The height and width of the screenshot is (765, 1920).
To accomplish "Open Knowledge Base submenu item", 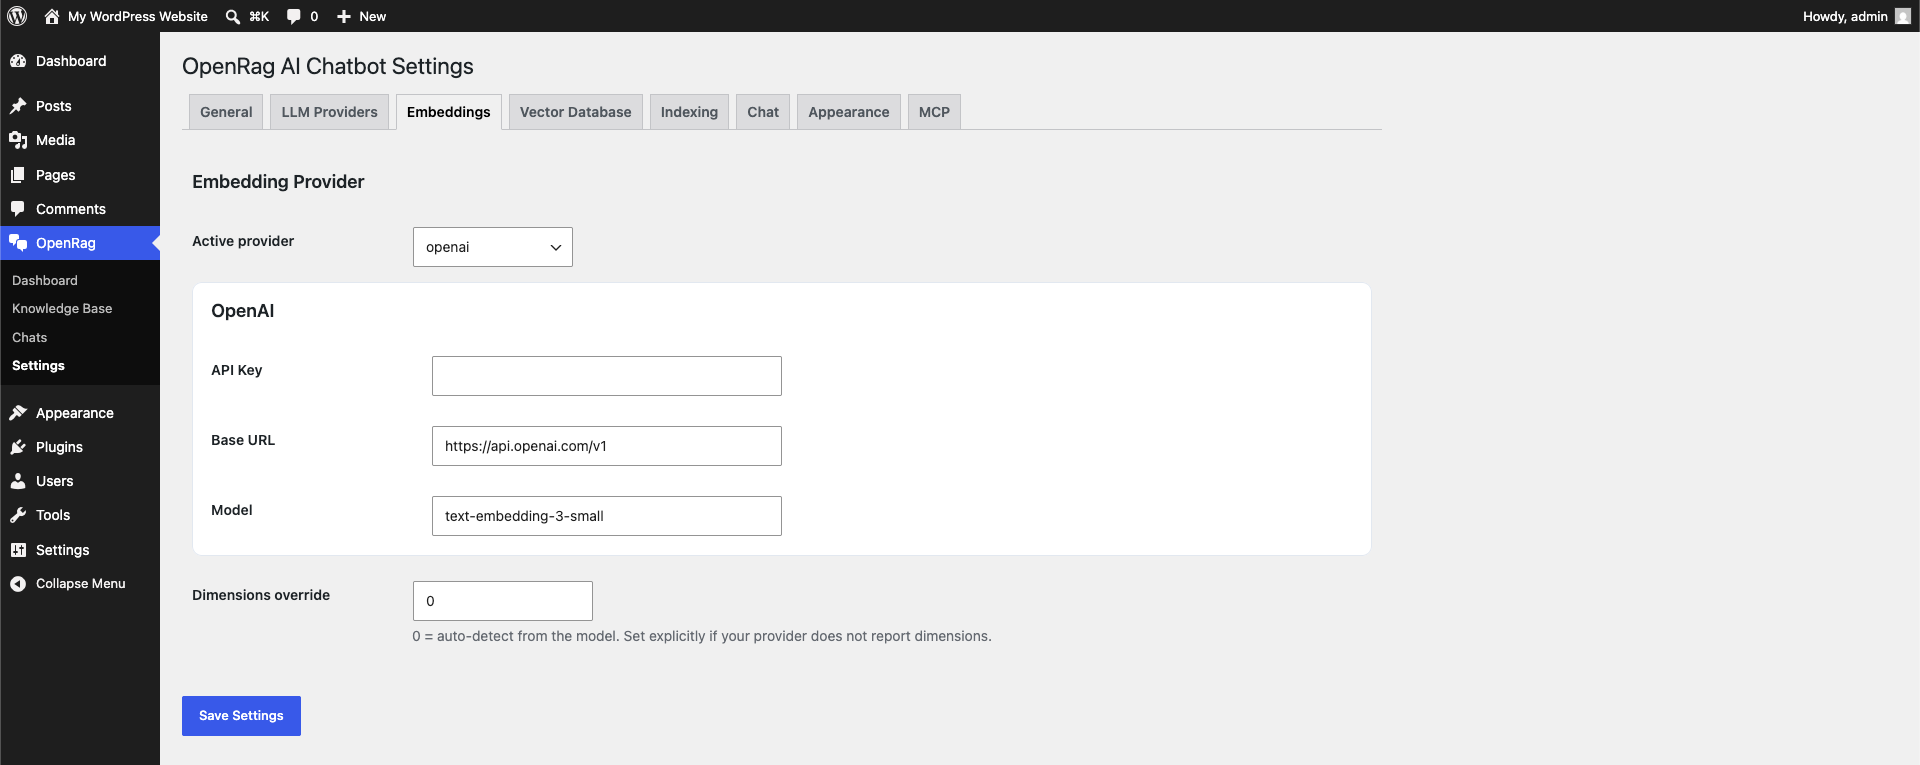I will [62, 309].
